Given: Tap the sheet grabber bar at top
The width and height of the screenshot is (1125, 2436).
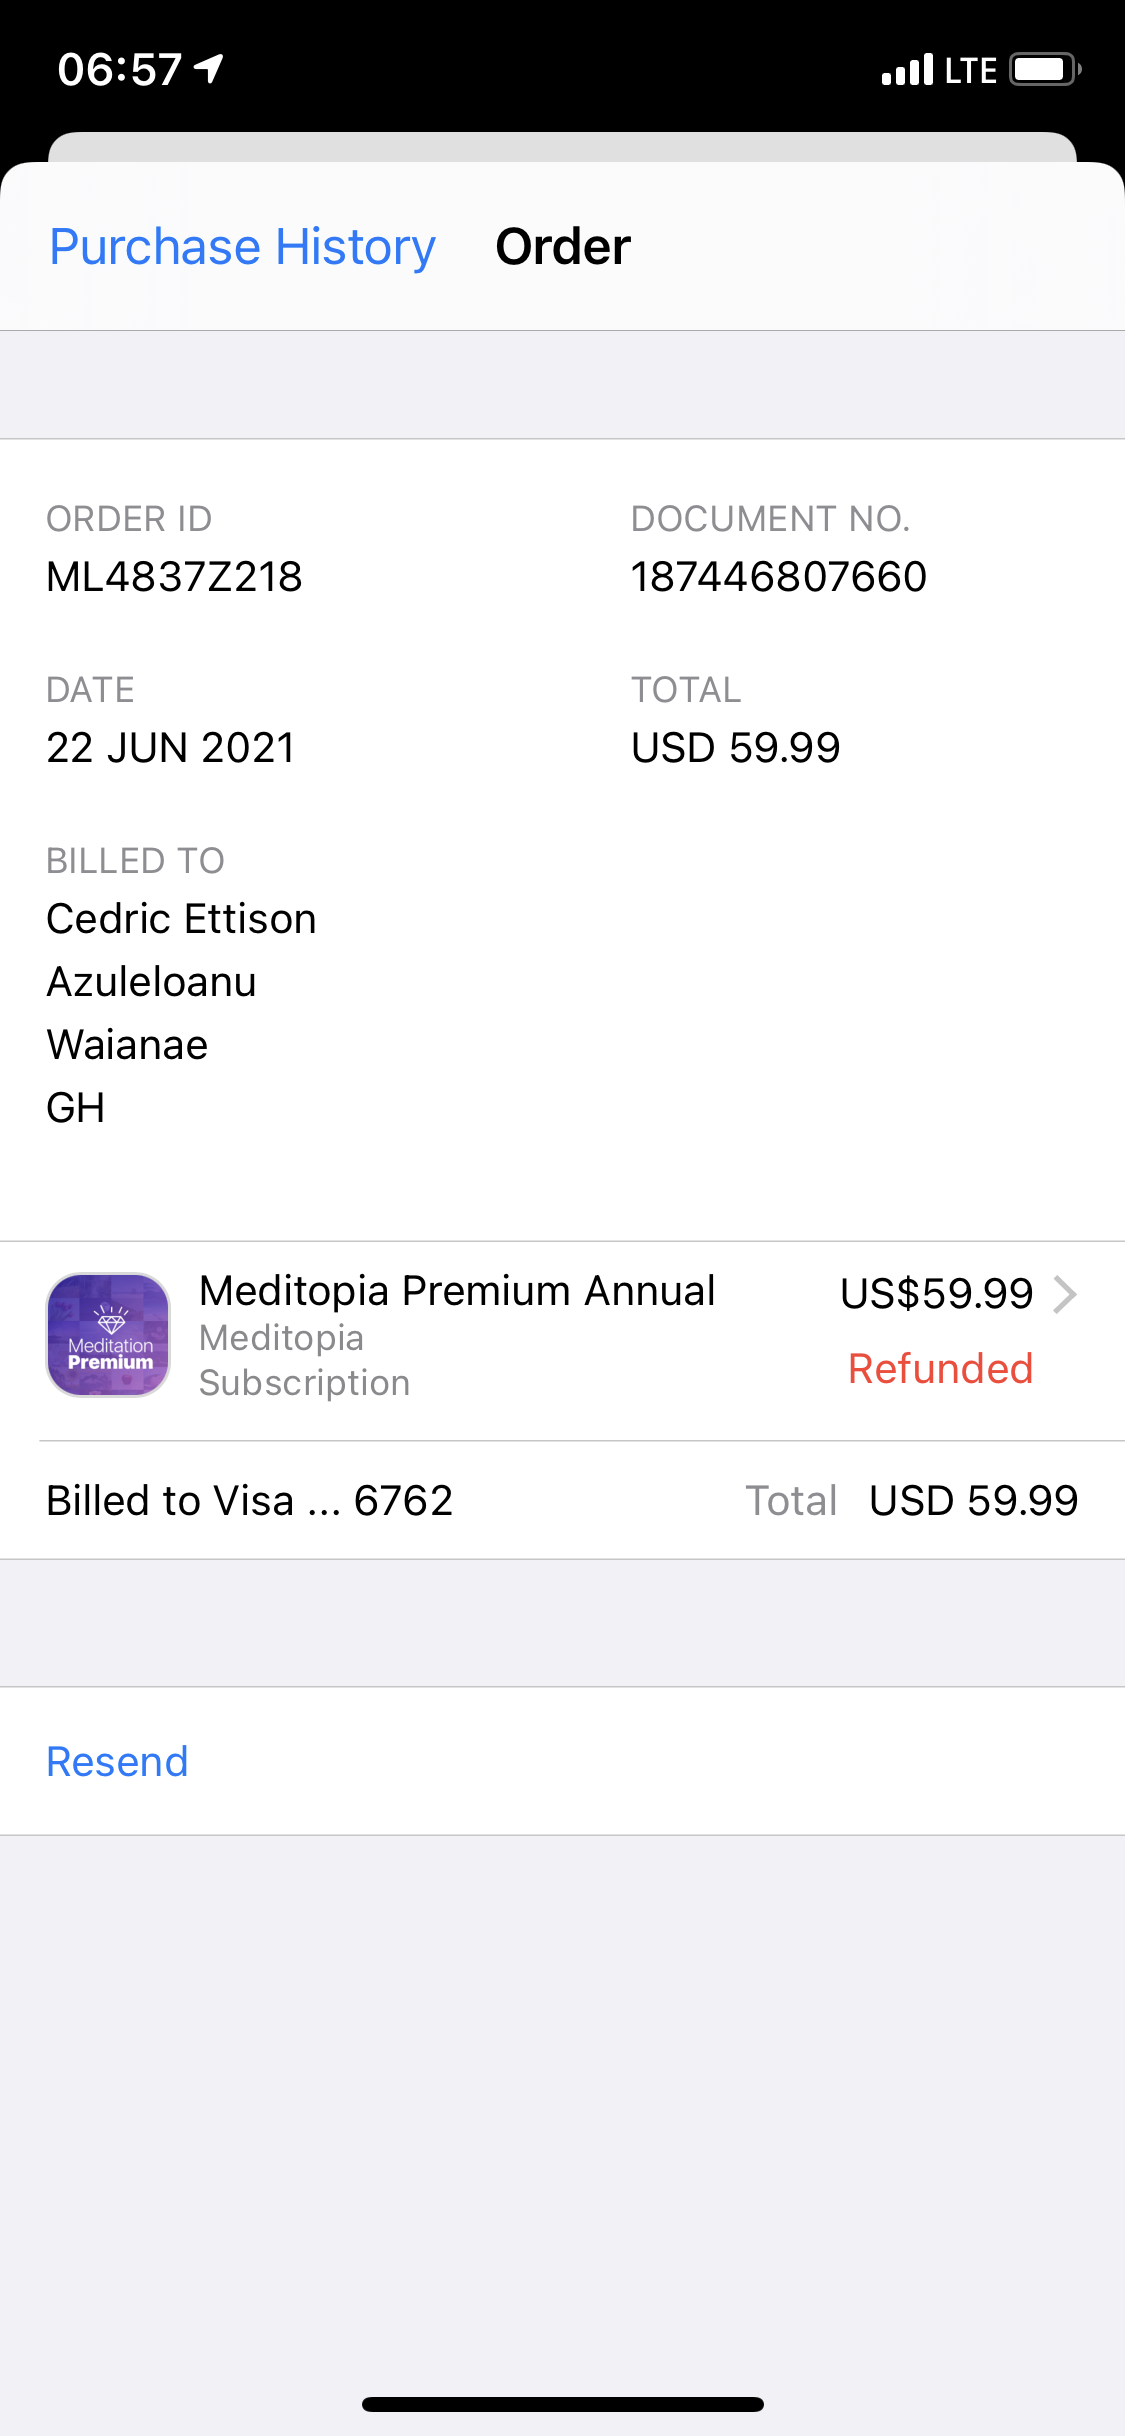Looking at the screenshot, I should click(x=562, y=147).
